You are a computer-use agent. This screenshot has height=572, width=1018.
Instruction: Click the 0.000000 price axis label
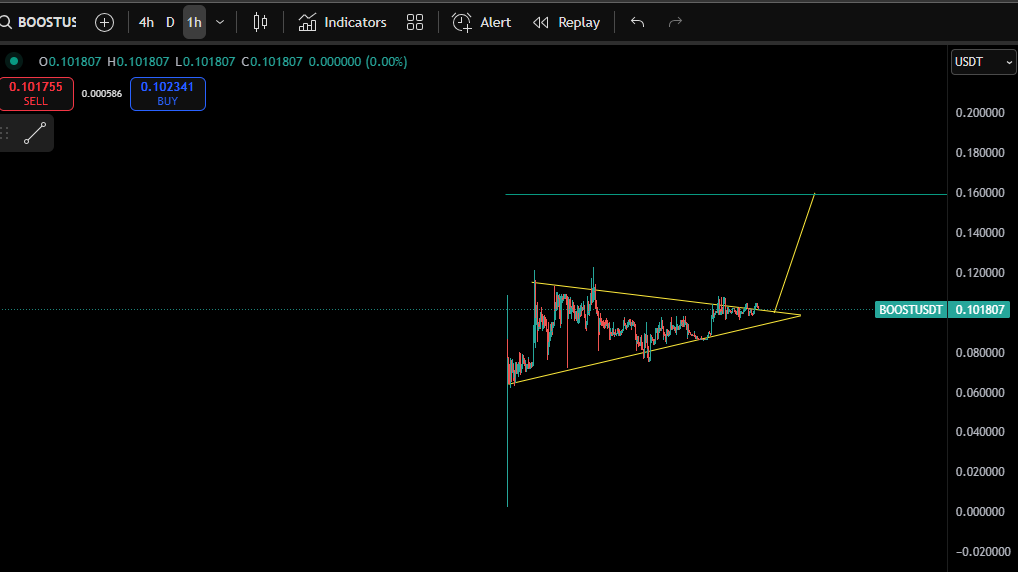pos(980,512)
